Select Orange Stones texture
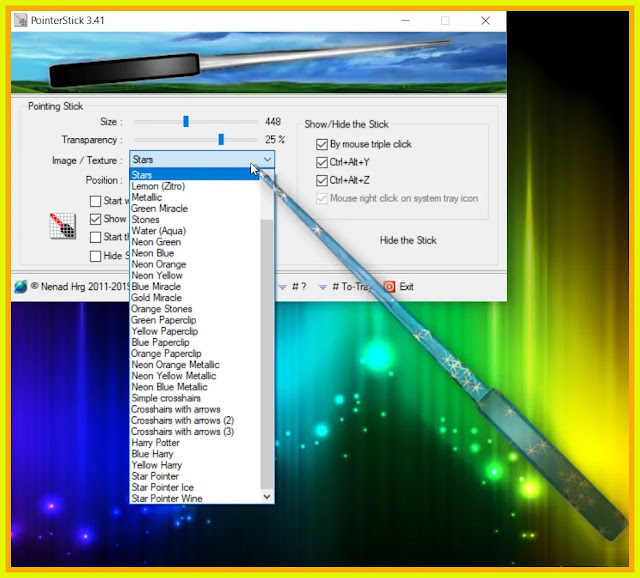 click(x=195, y=309)
